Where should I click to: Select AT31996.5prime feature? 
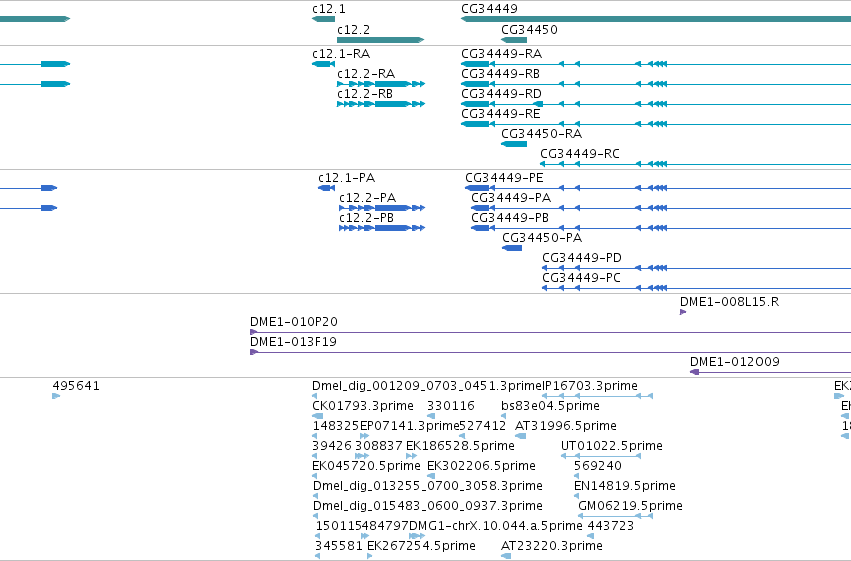pos(520,436)
